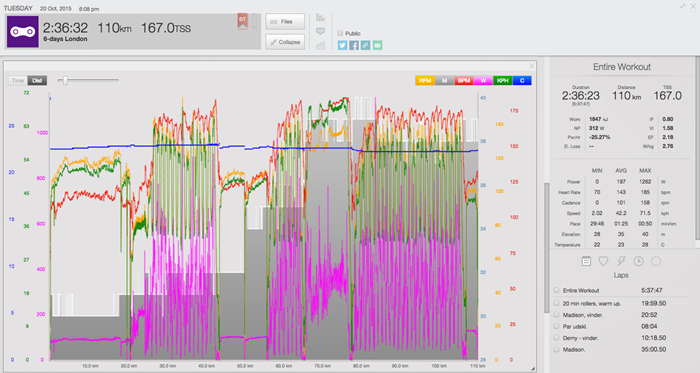Toggle the orange RPM cadence series
This screenshot has height=373, width=700.
point(425,80)
